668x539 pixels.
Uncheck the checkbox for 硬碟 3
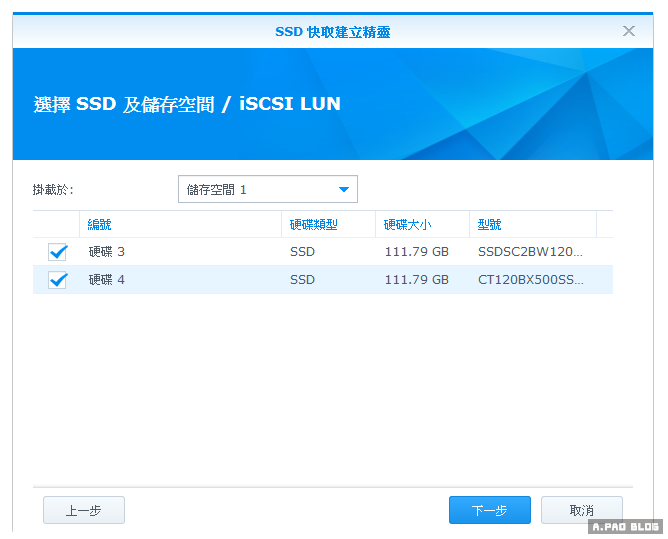(57, 252)
